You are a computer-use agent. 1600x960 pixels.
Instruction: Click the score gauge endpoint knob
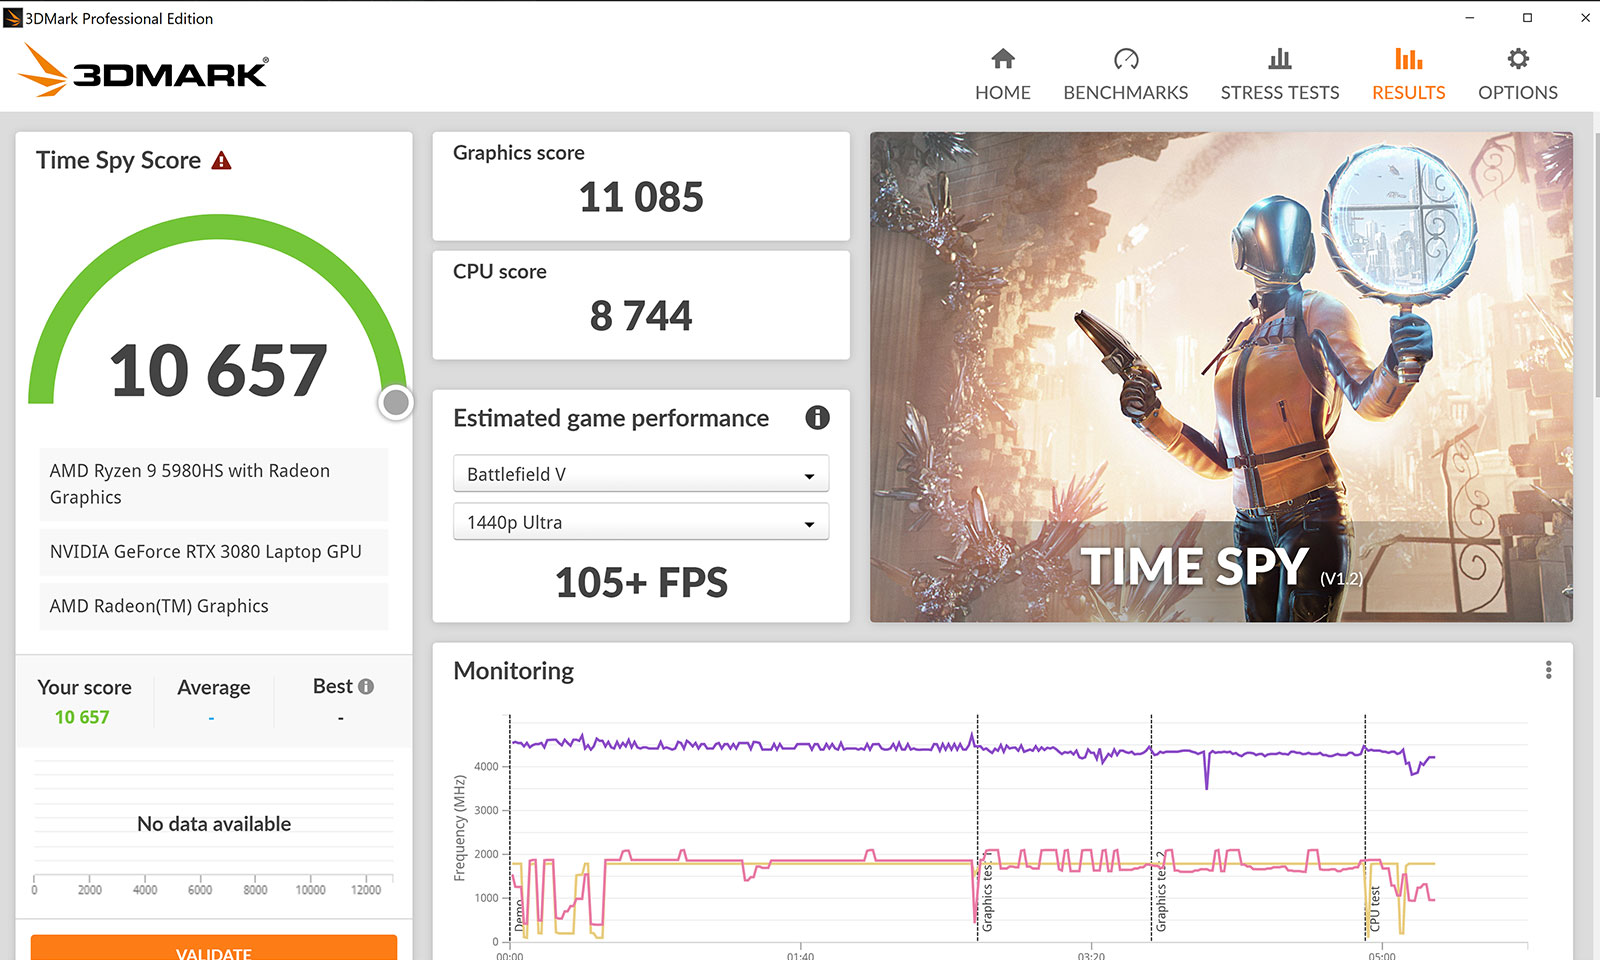396,402
